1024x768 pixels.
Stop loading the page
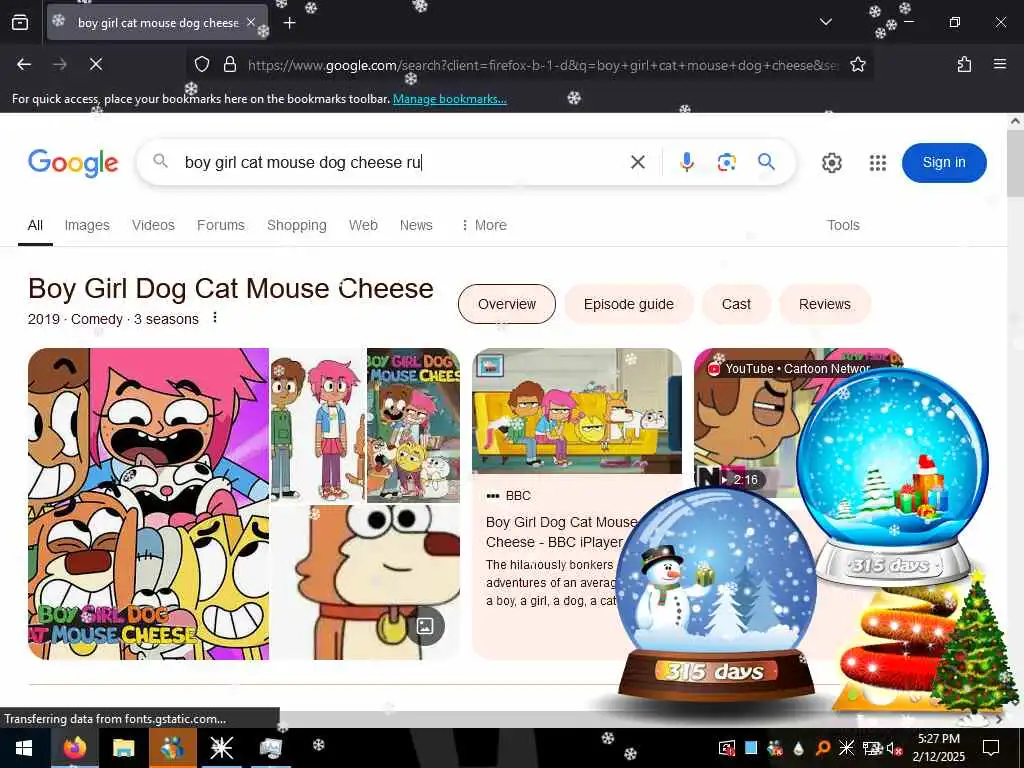click(95, 64)
